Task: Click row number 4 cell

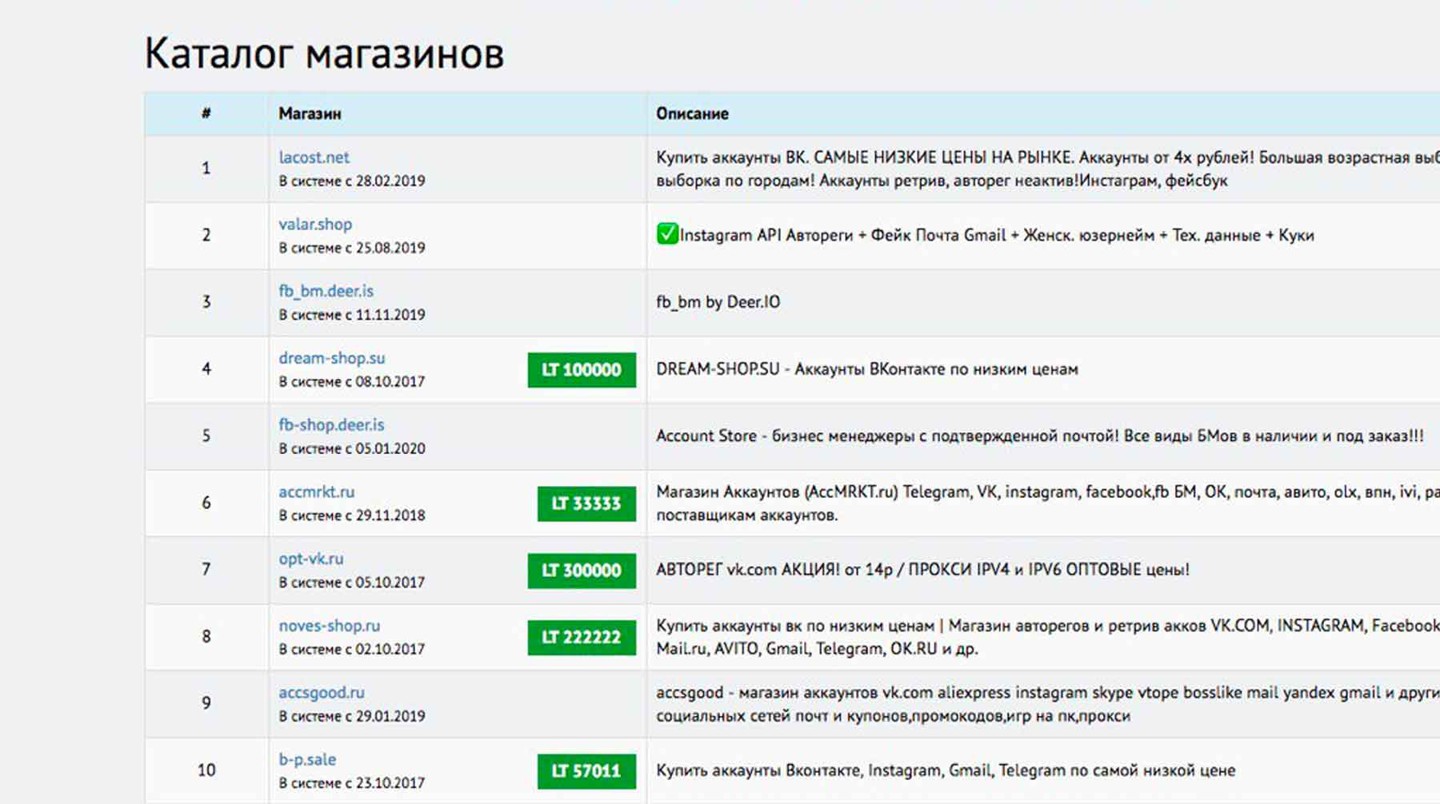Action: click(x=206, y=369)
